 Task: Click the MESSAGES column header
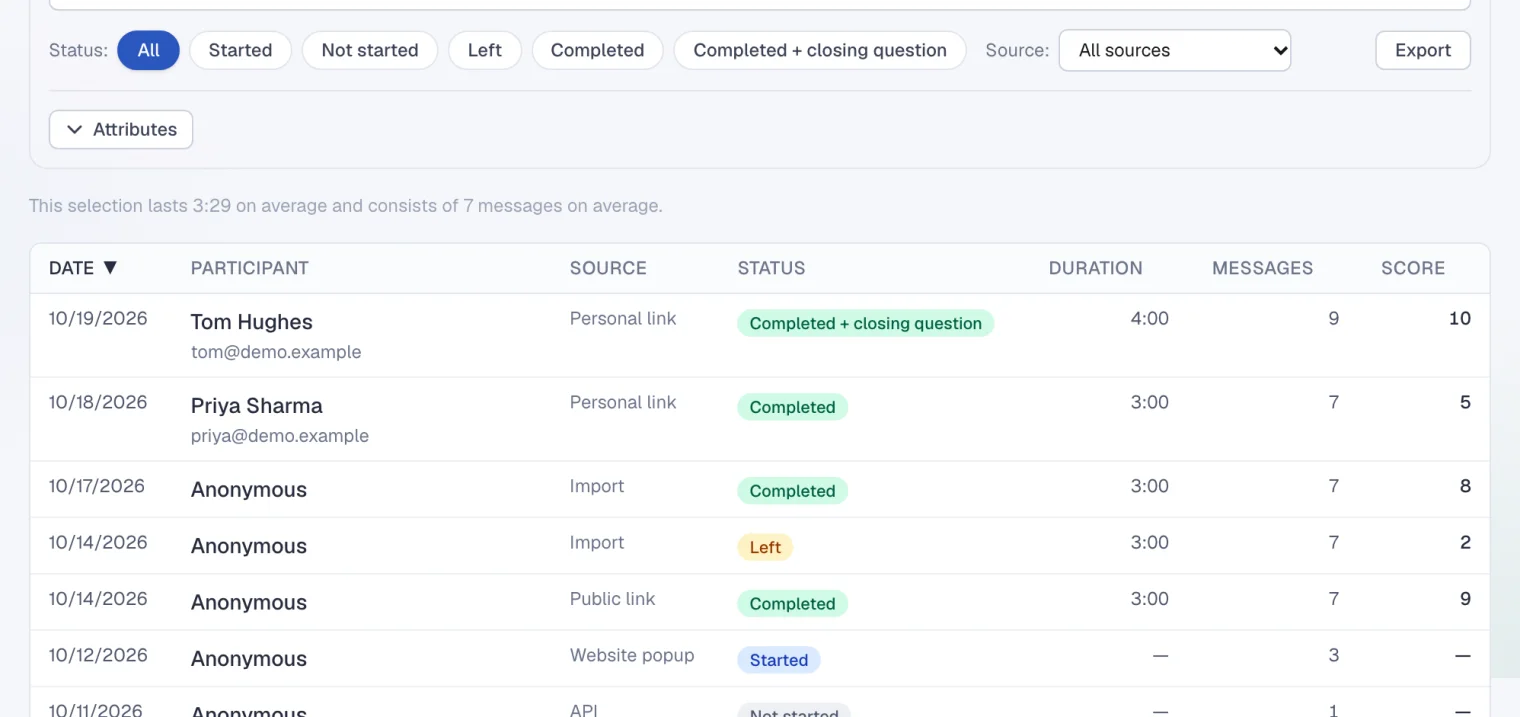coord(1262,268)
